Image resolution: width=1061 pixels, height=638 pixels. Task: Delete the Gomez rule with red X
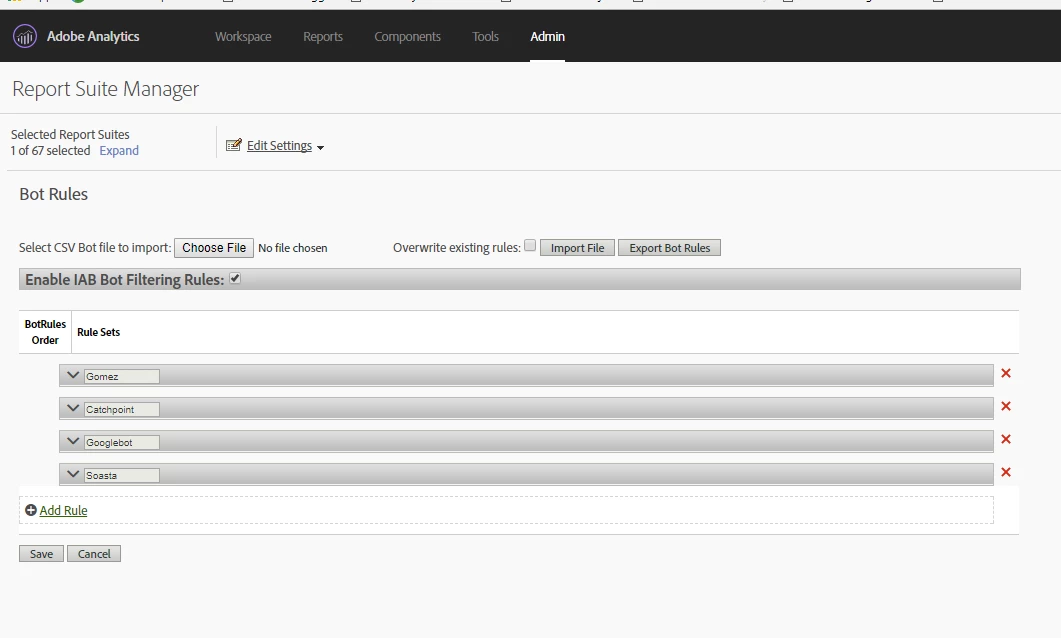(1006, 373)
